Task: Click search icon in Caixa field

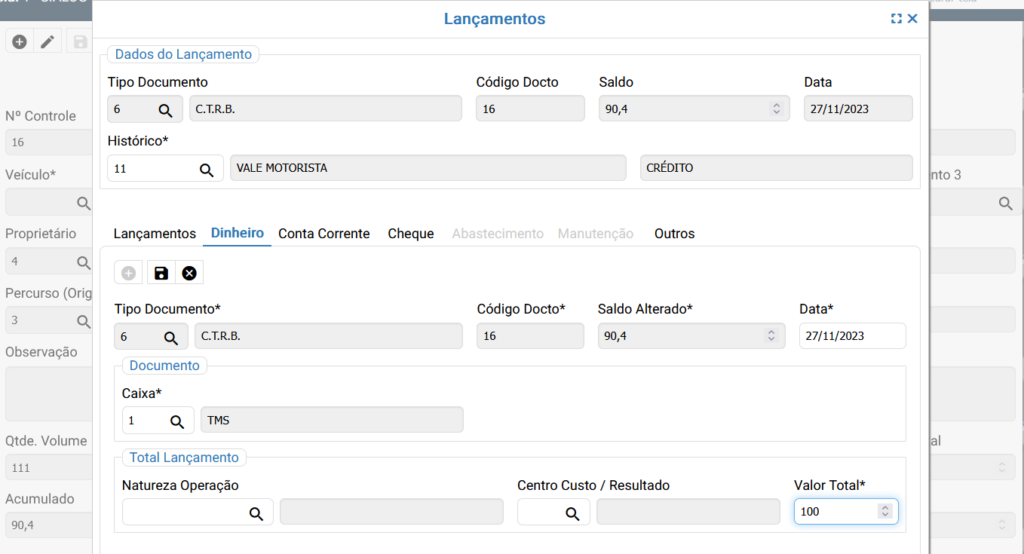Action: tap(177, 421)
